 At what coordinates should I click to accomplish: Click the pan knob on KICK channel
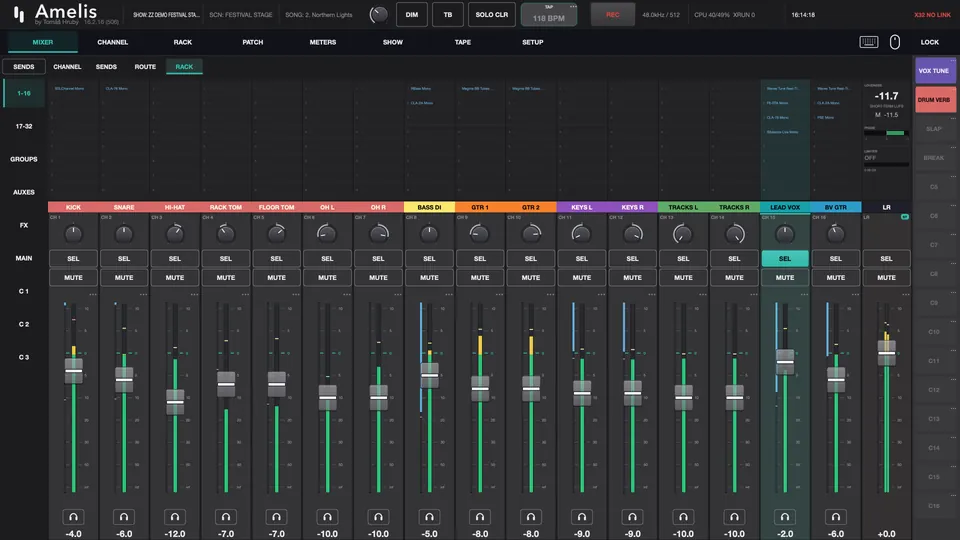(x=73, y=233)
